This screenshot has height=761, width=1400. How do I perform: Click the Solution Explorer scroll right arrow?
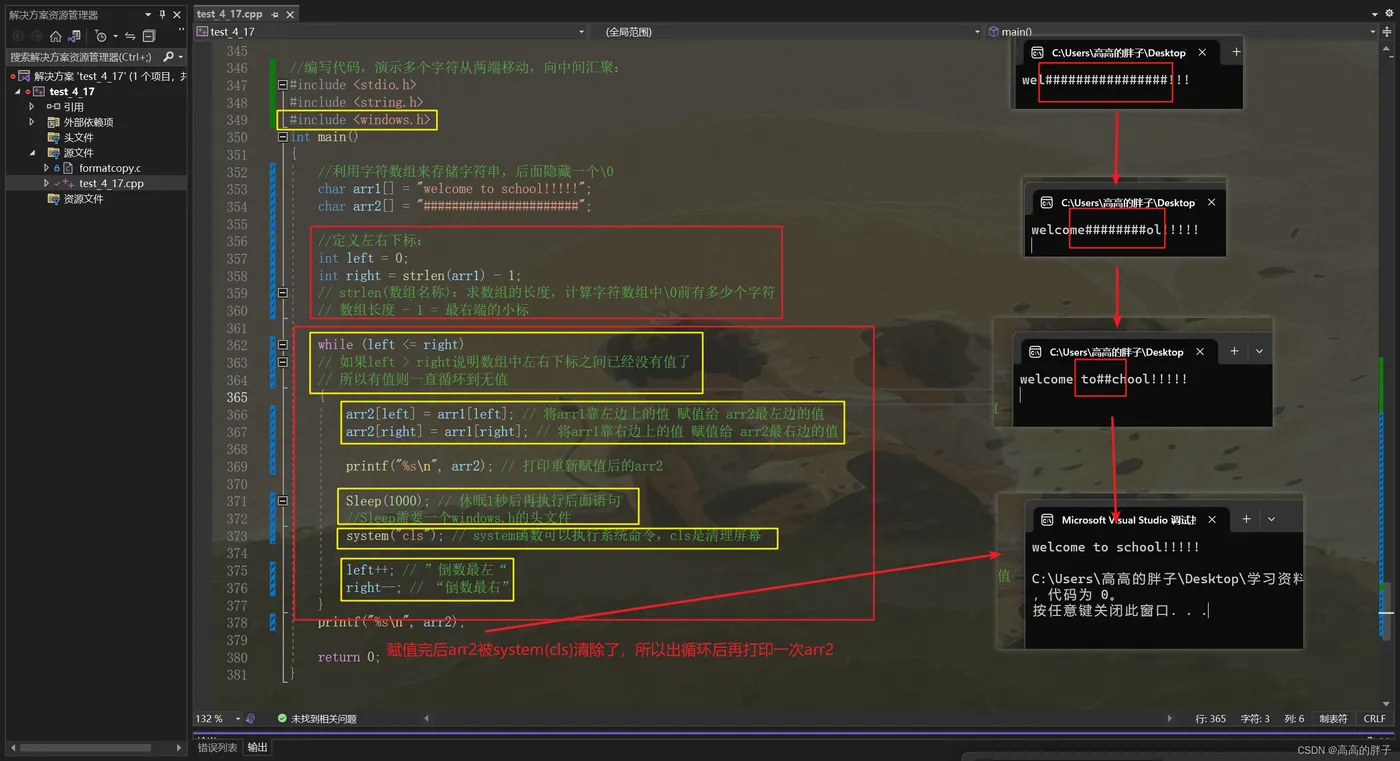tap(178, 747)
